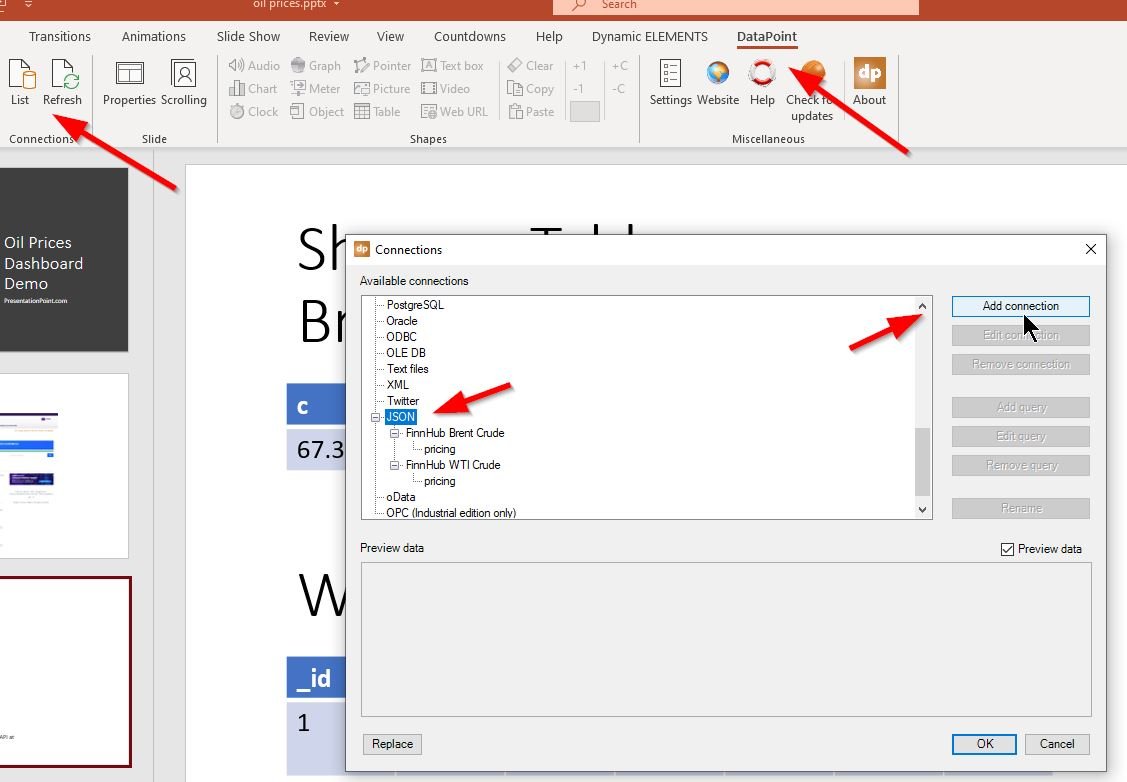Image resolution: width=1127 pixels, height=782 pixels.
Task: Open the Help lifebuoy icon
Action: pos(762,82)
